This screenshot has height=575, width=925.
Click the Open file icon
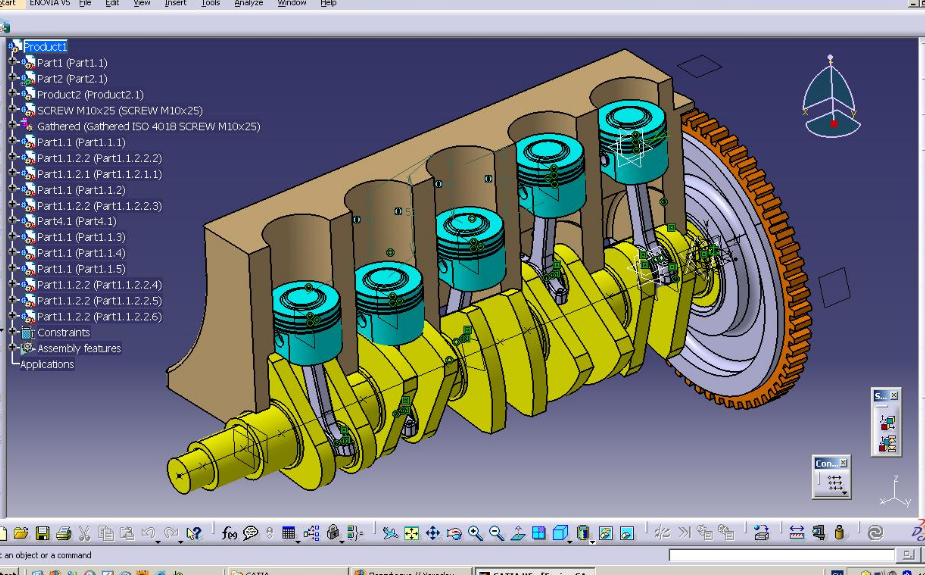(x=23, y=534)
